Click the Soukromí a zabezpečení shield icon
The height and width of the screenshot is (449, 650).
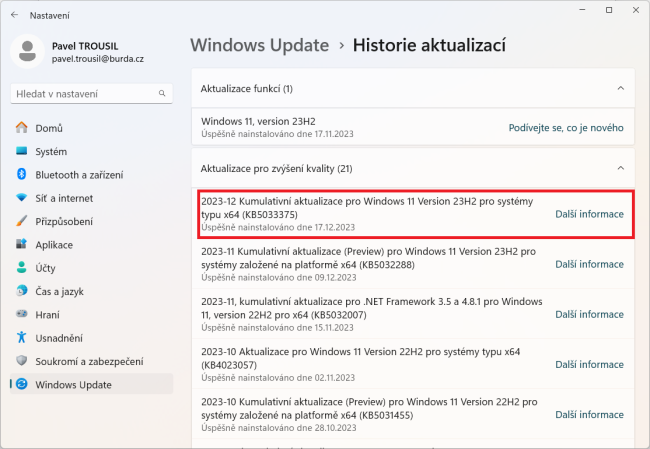tap(22, 361)
